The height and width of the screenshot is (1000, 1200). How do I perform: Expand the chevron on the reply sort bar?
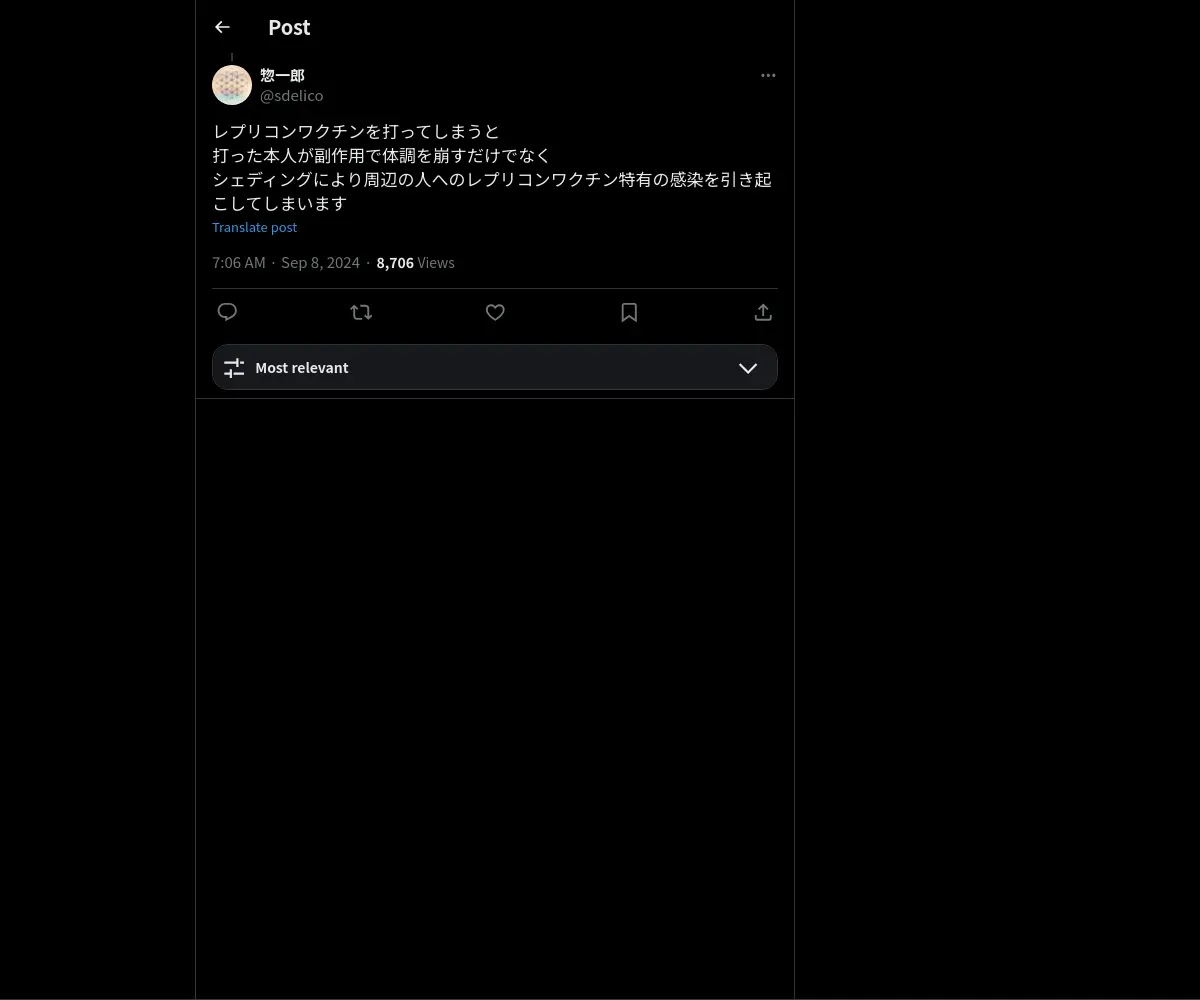pyautogui.click(x=748, y=368)
